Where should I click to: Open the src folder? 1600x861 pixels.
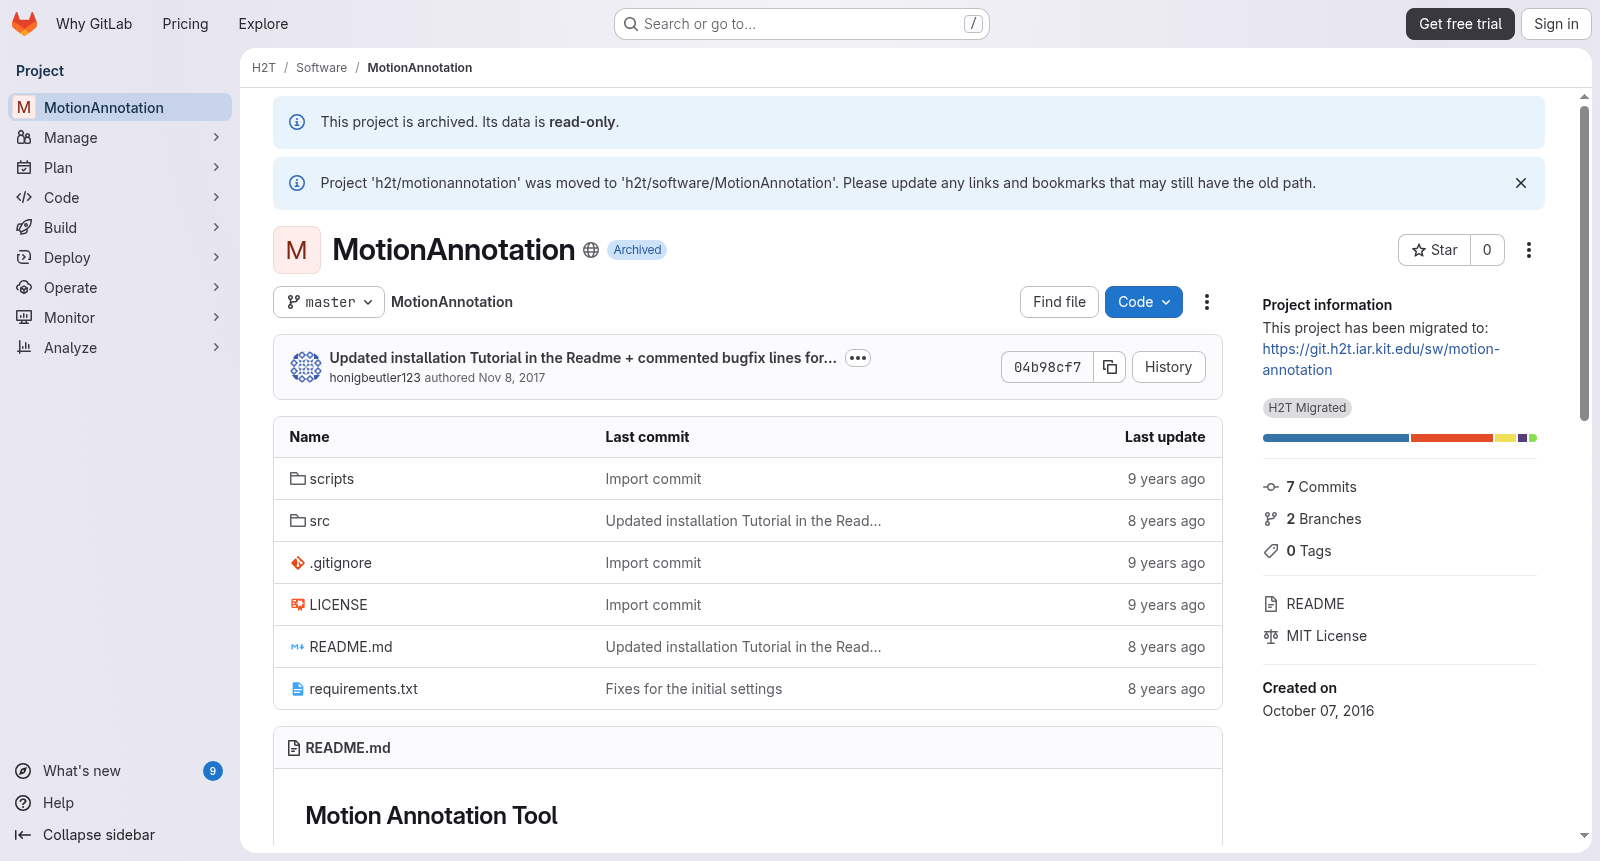(320, 521)
